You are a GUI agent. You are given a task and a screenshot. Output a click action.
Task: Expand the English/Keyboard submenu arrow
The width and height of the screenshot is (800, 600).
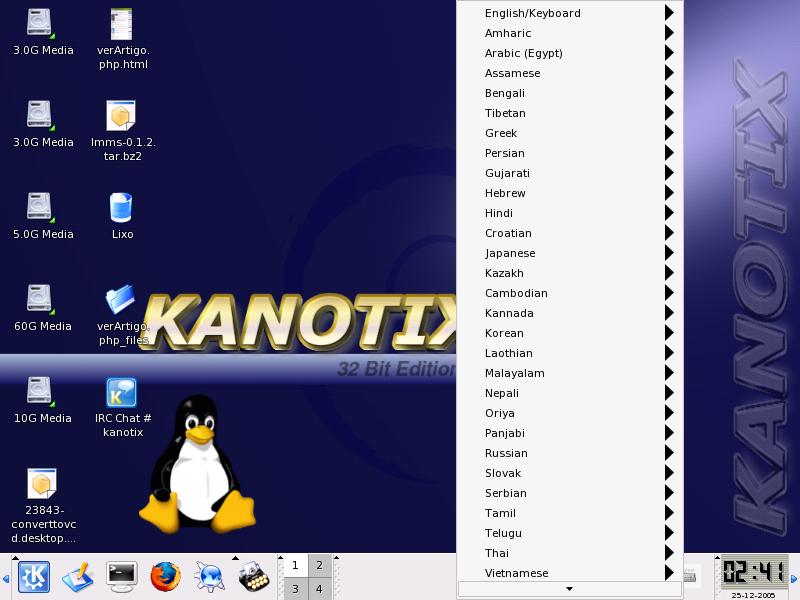pyautogui.click(x=669, y=13)
